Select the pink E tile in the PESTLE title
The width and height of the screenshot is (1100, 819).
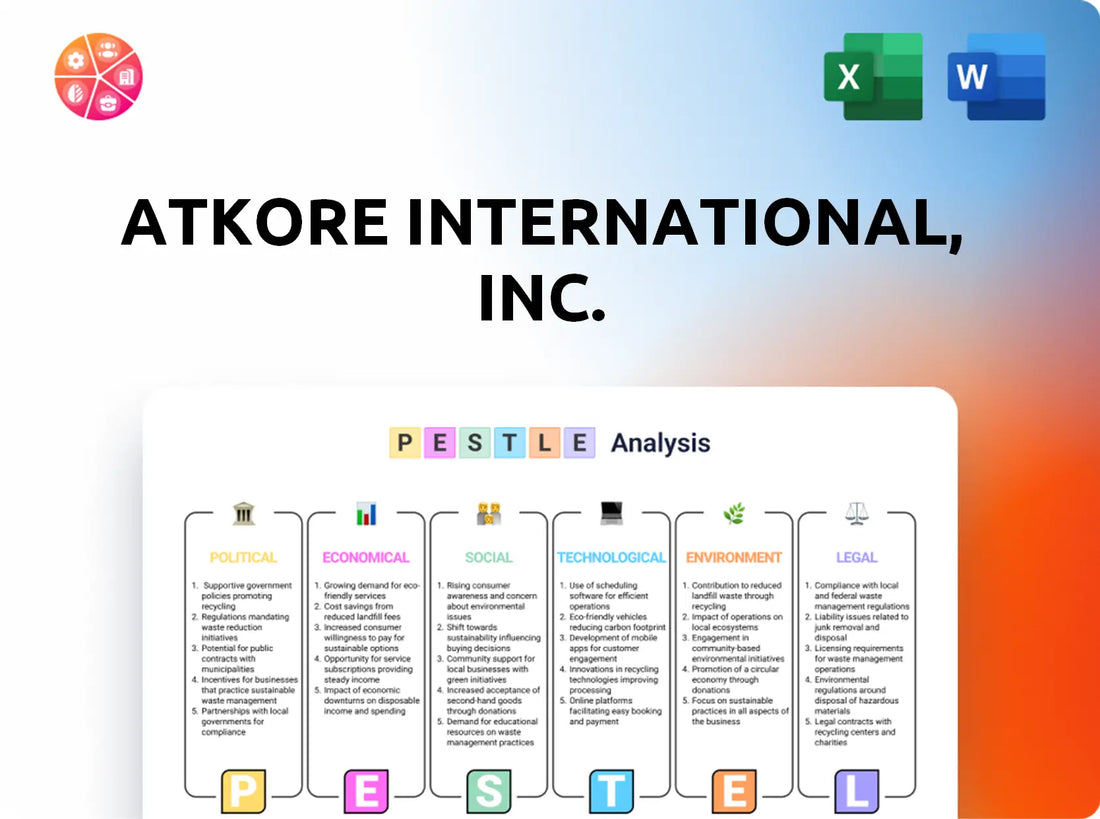pos(440,443)
